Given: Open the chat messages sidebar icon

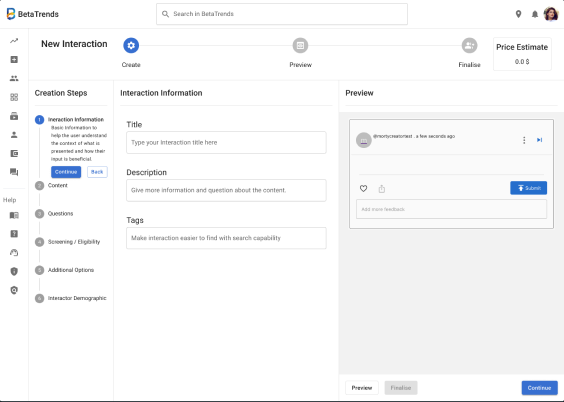Looking at the screenshot, I should pyautogui.click(x=14, y=172).
